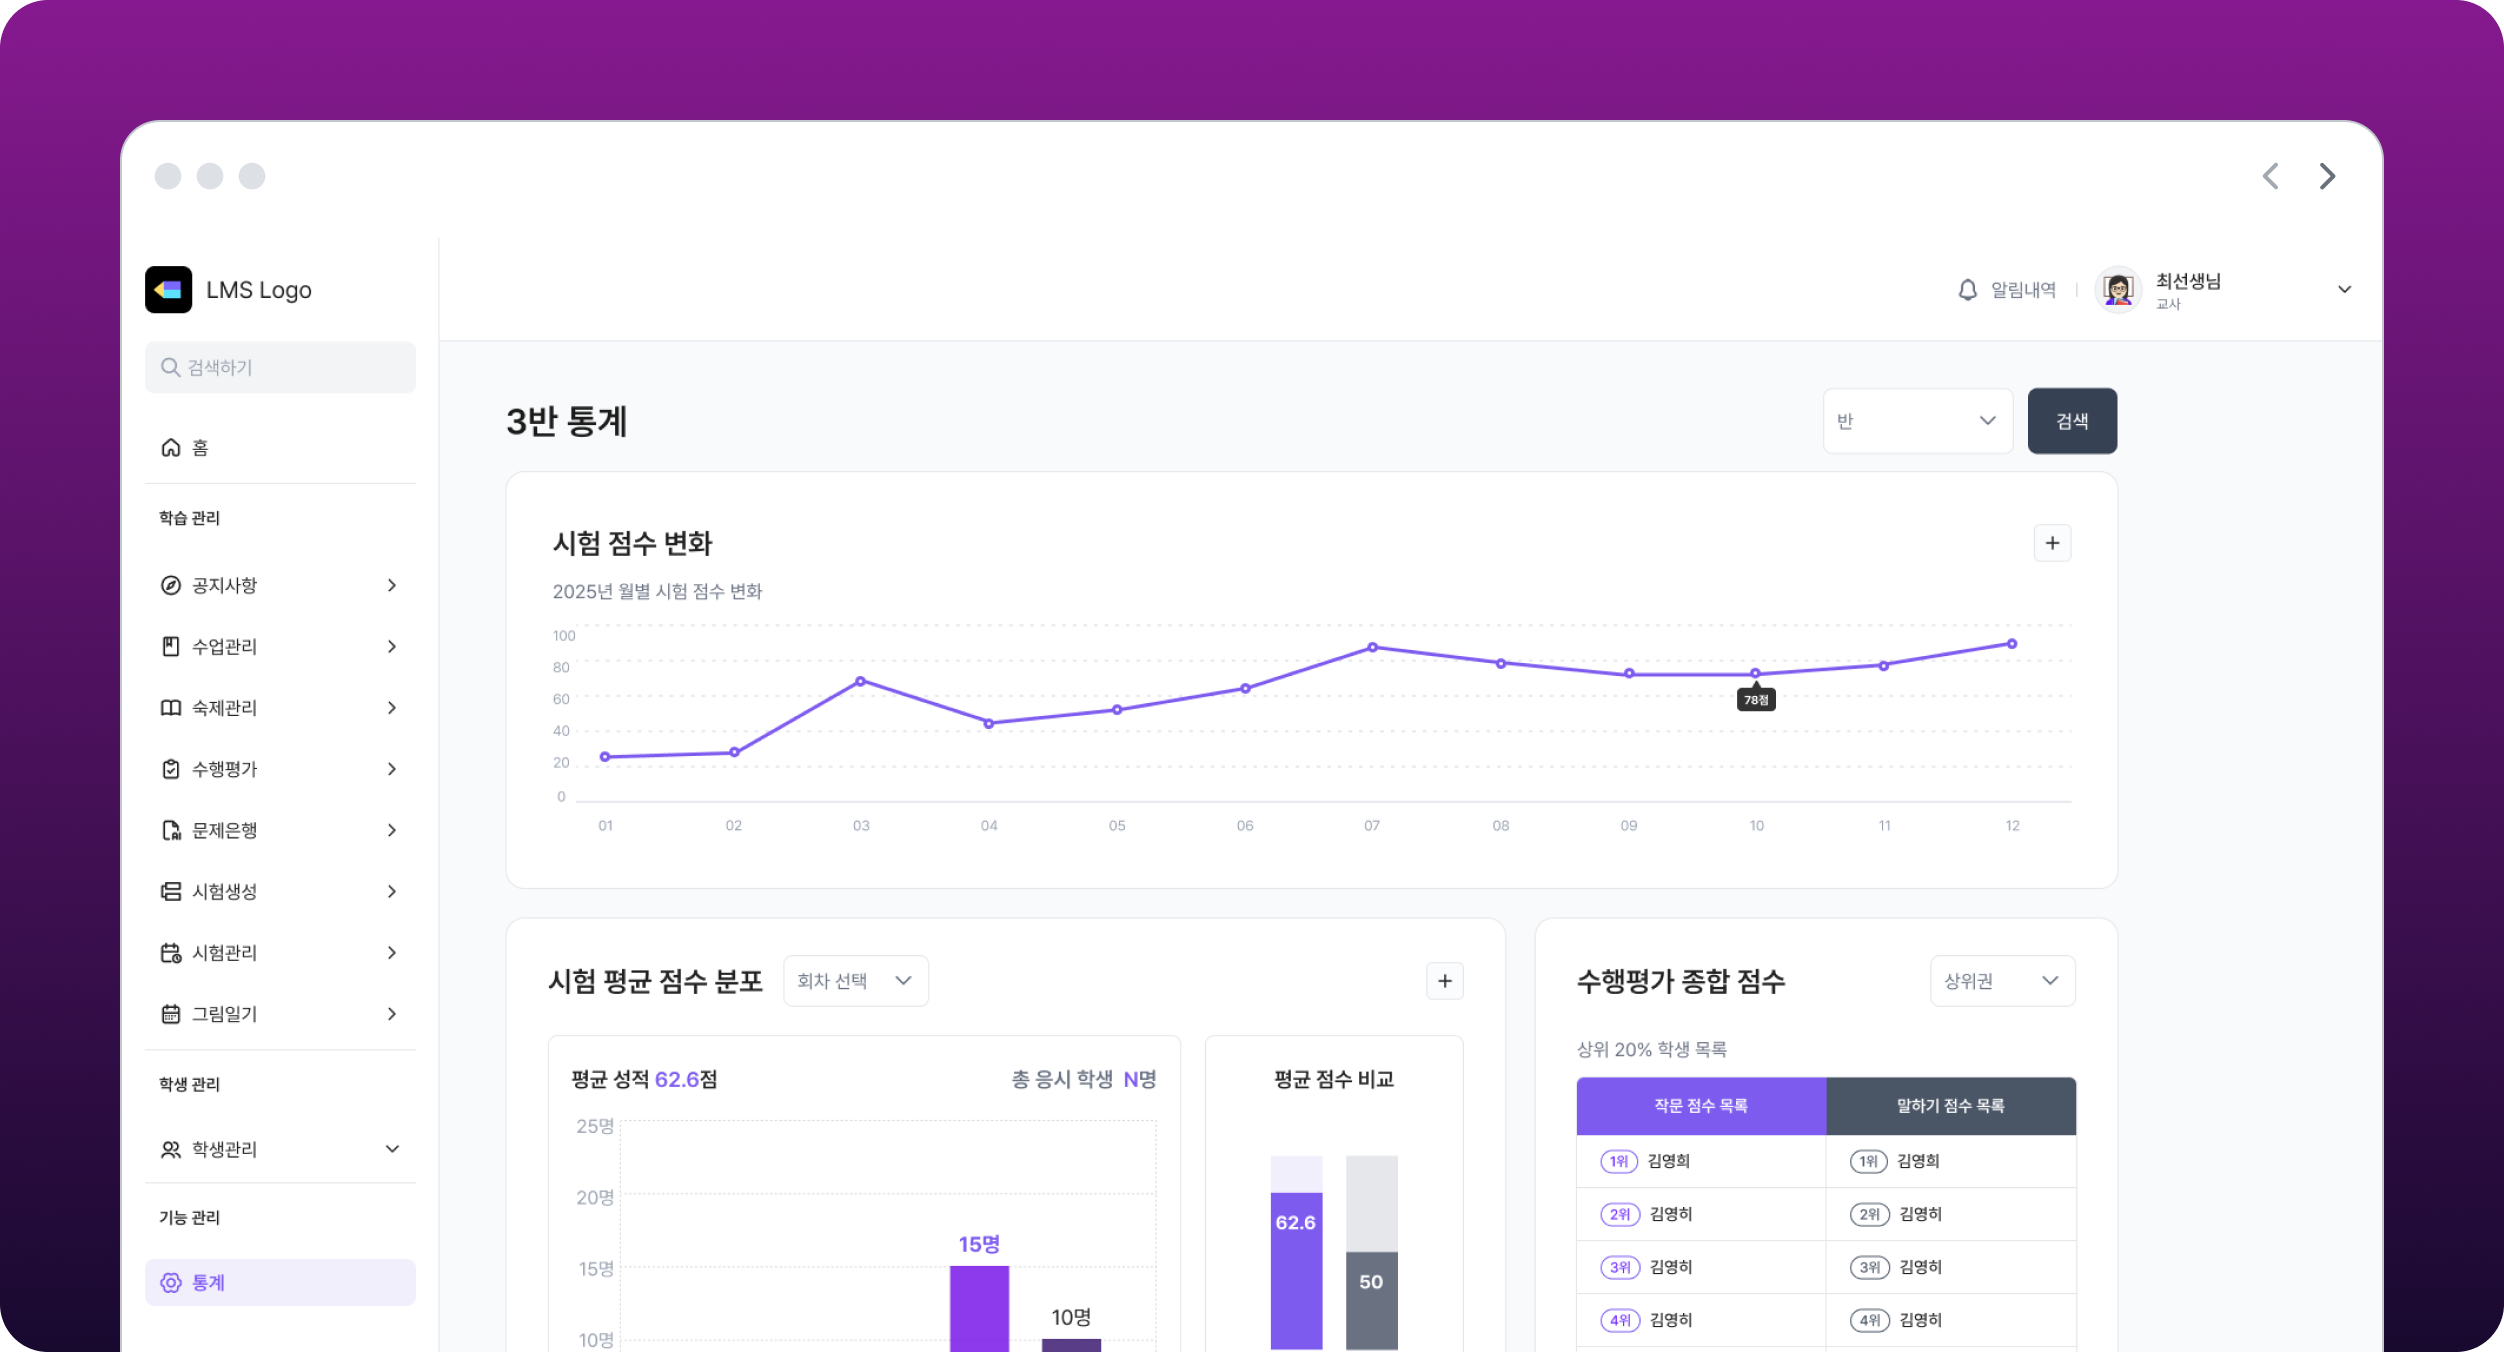Click the 통계 statistics gear icon
This screenshot has width=2504, height=1352.
point(171,1283)
